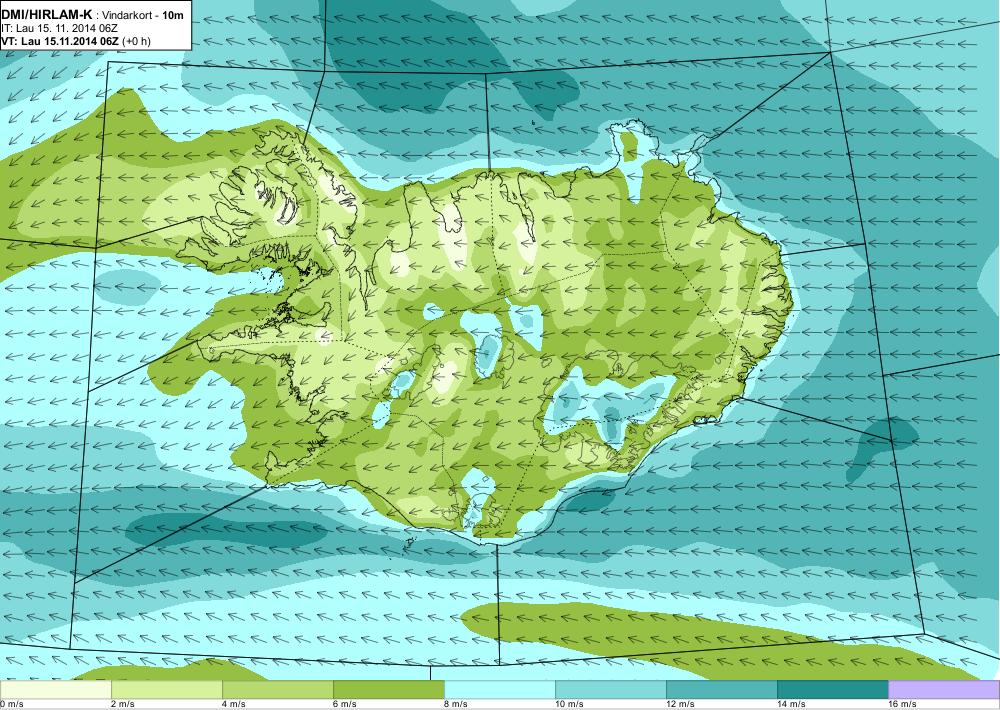
Task: Click the "16 m/s" legend label
Action: [902, 704]
